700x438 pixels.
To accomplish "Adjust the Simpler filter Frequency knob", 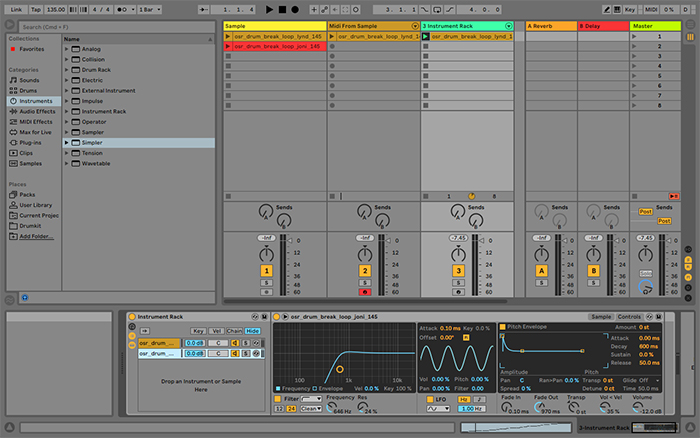I will [x=331, y=407].
